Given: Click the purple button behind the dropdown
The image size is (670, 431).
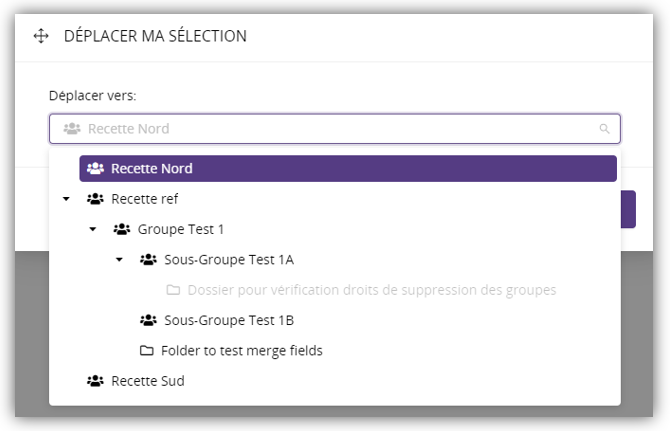Looking at the screenshot, I should 628,210.
